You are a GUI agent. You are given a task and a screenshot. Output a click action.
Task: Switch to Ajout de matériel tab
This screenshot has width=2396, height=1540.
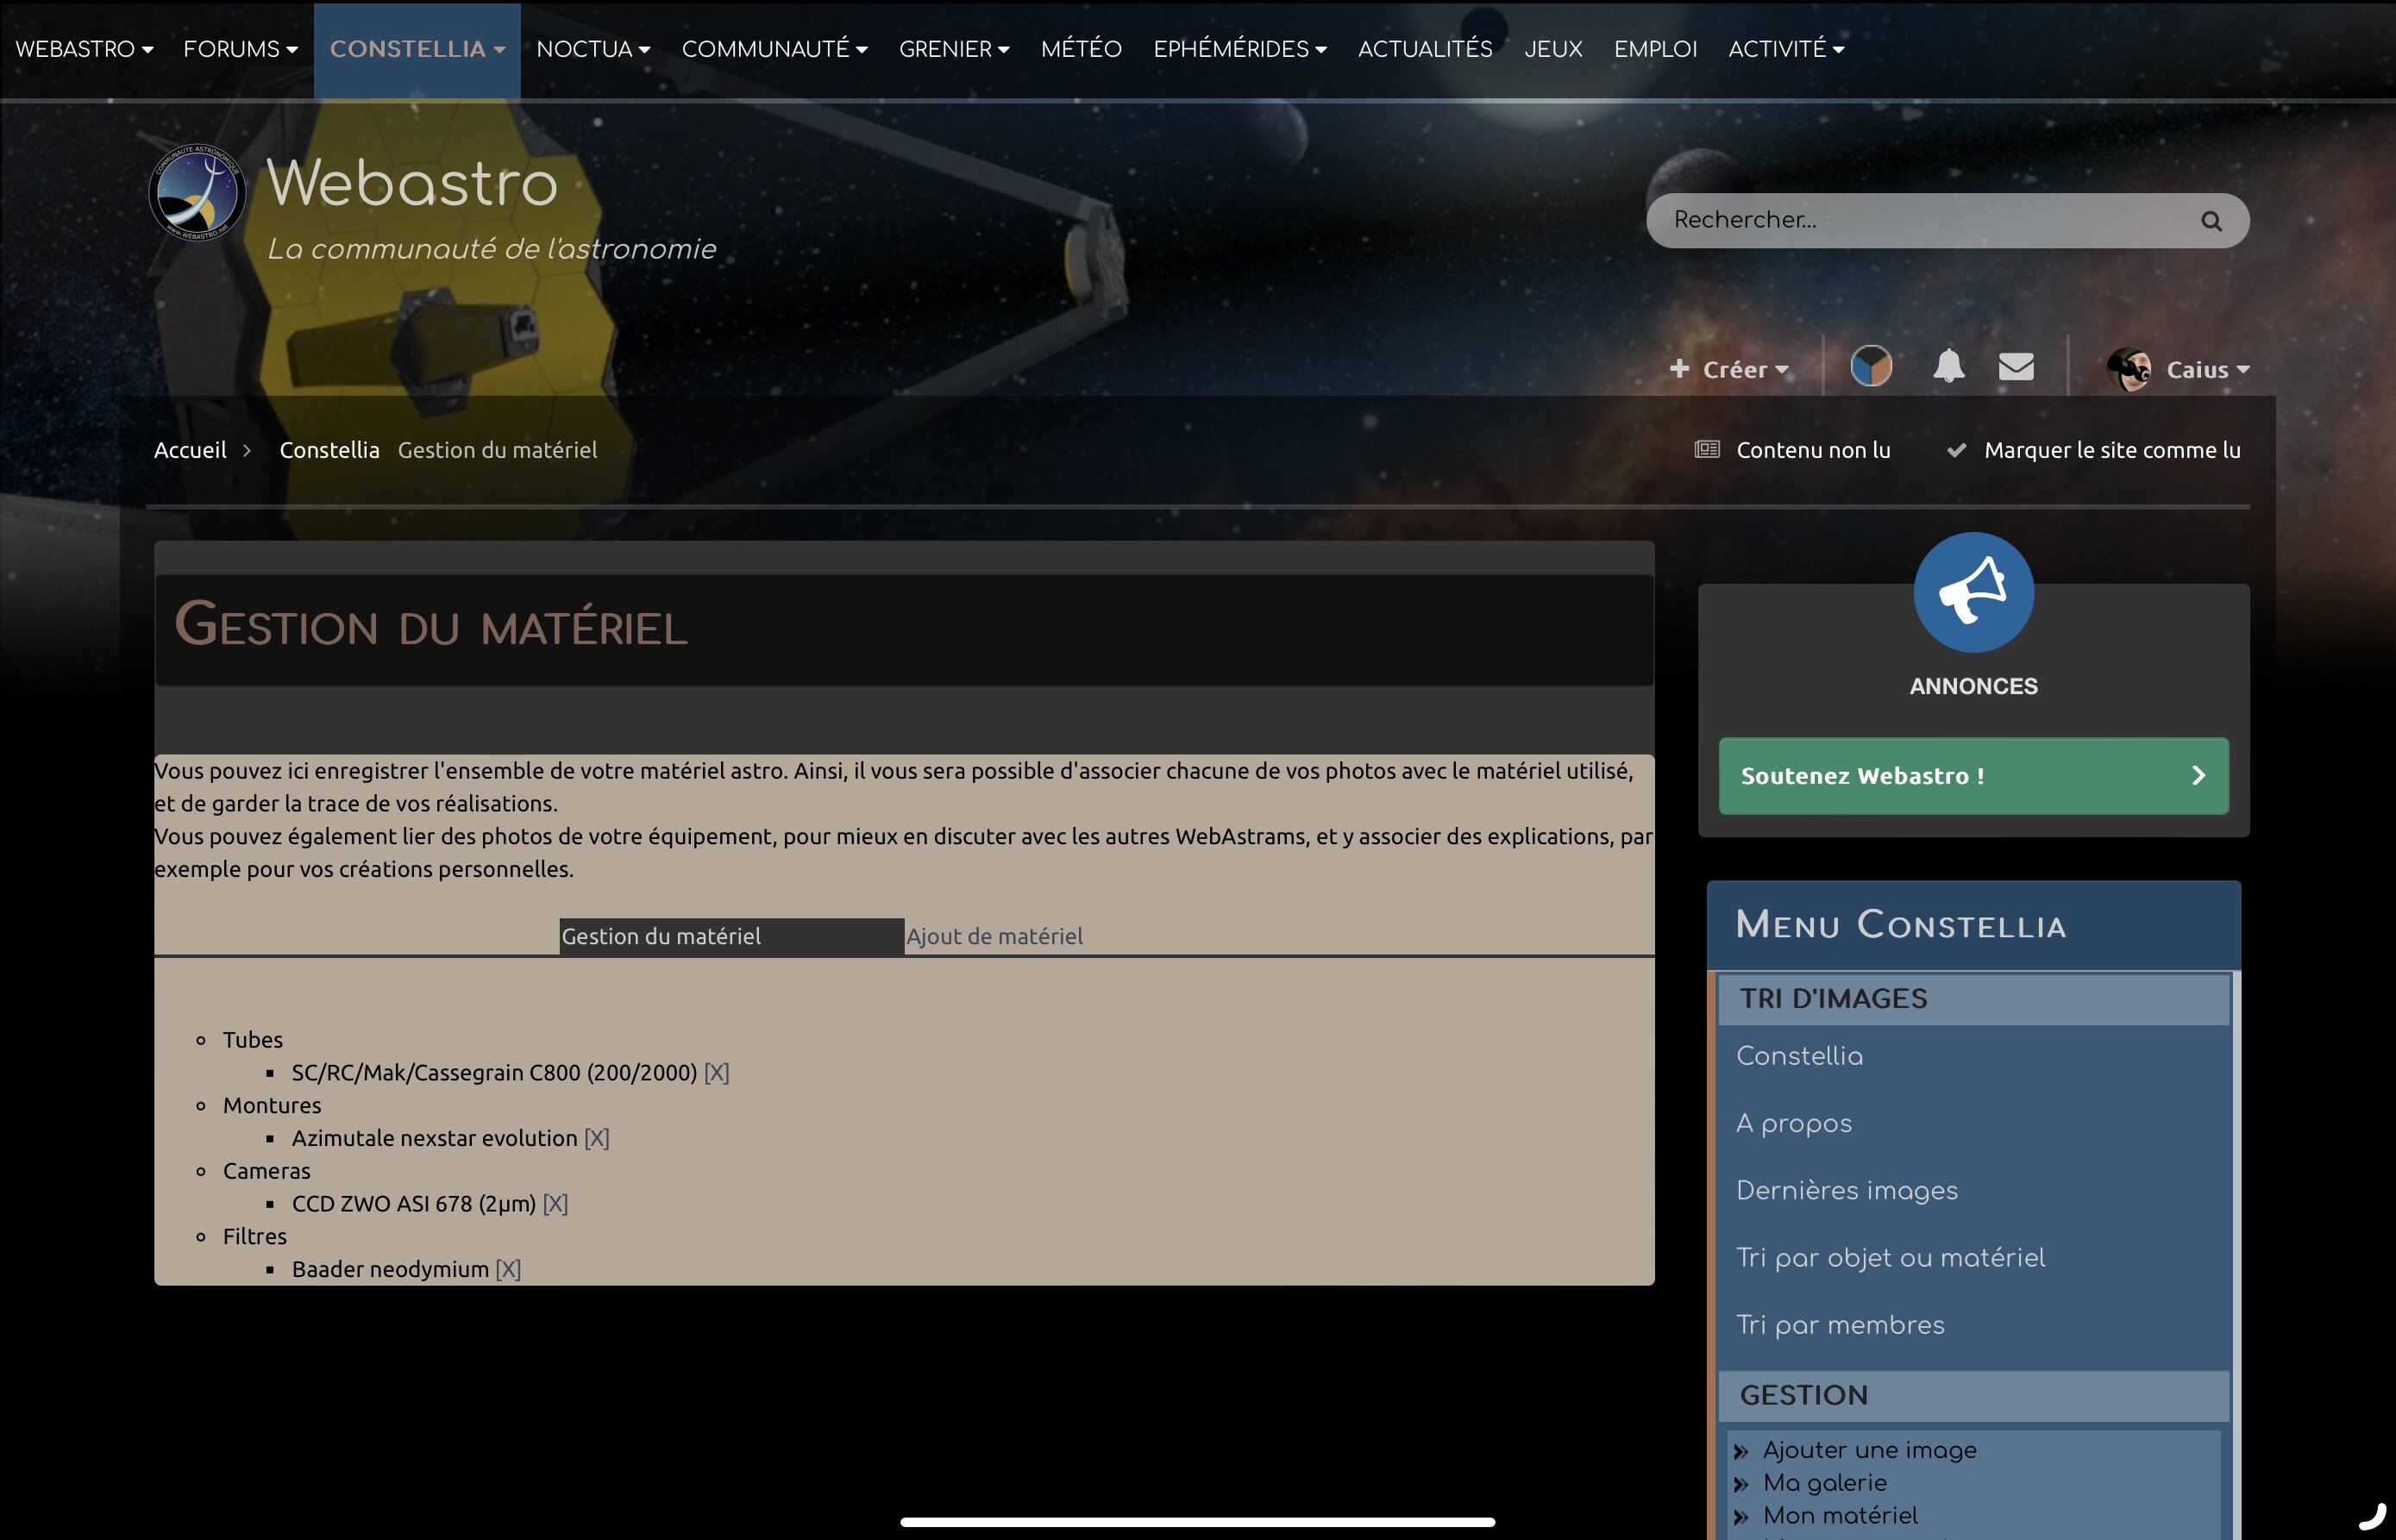994,936
